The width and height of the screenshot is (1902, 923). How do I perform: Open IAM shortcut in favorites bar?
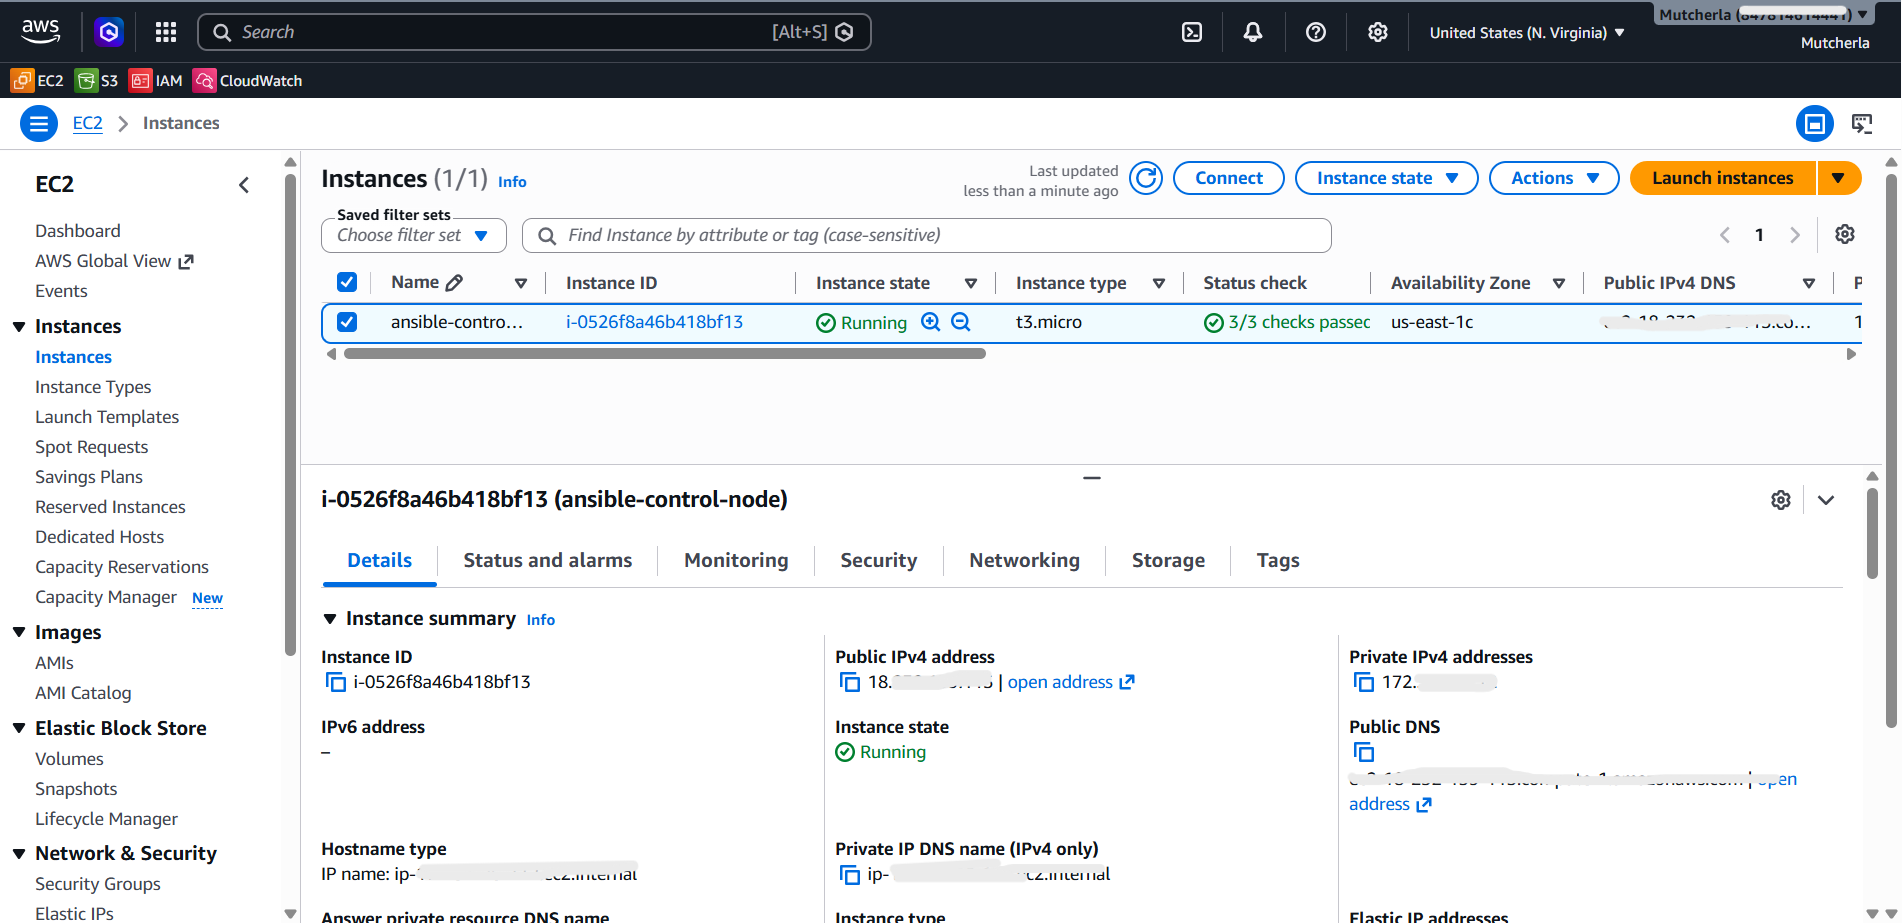(156, 81)
